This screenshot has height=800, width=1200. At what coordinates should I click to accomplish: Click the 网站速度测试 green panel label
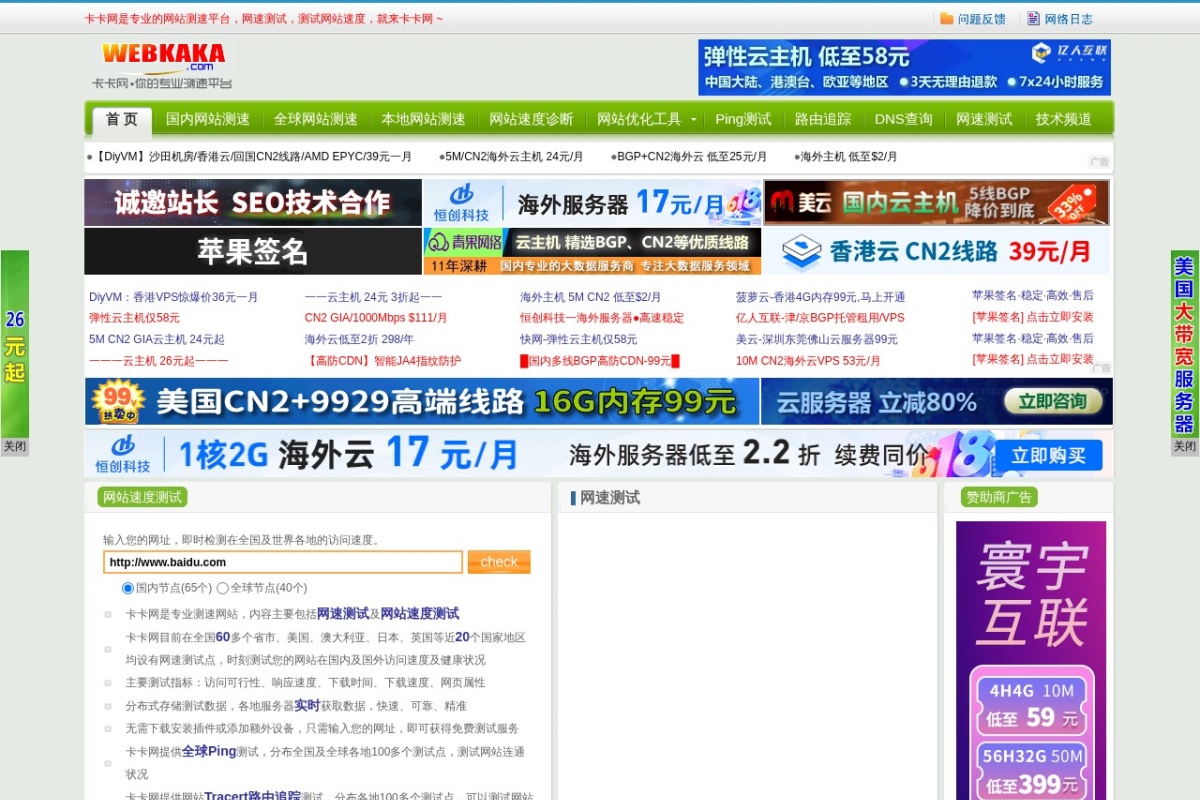[x=143, y=497]
